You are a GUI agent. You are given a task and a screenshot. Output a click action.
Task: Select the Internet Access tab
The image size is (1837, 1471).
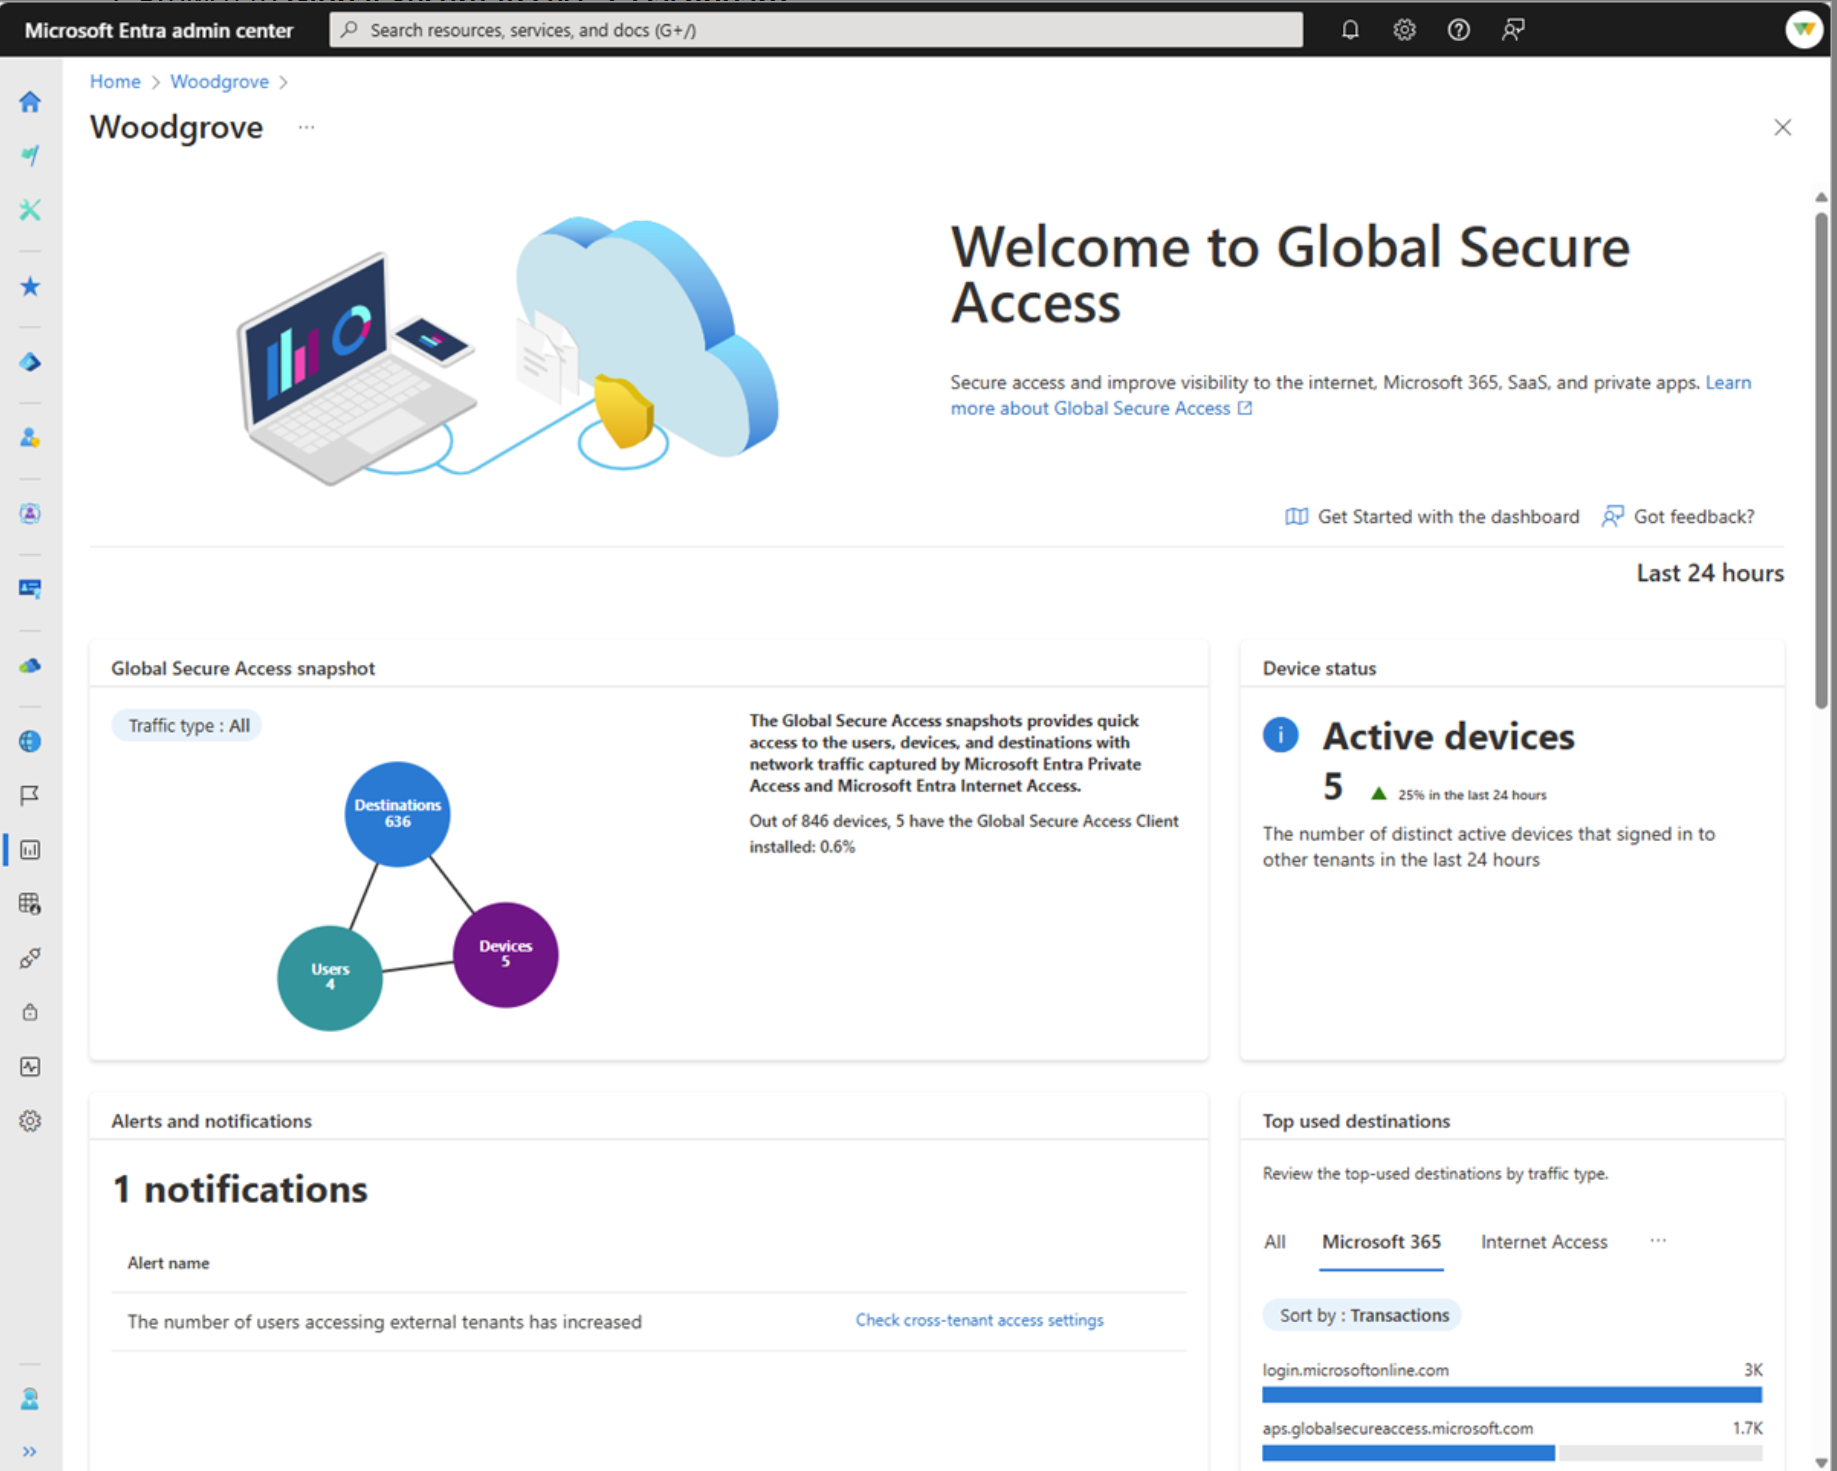pyautogui.click(x=1544, y=1242)
